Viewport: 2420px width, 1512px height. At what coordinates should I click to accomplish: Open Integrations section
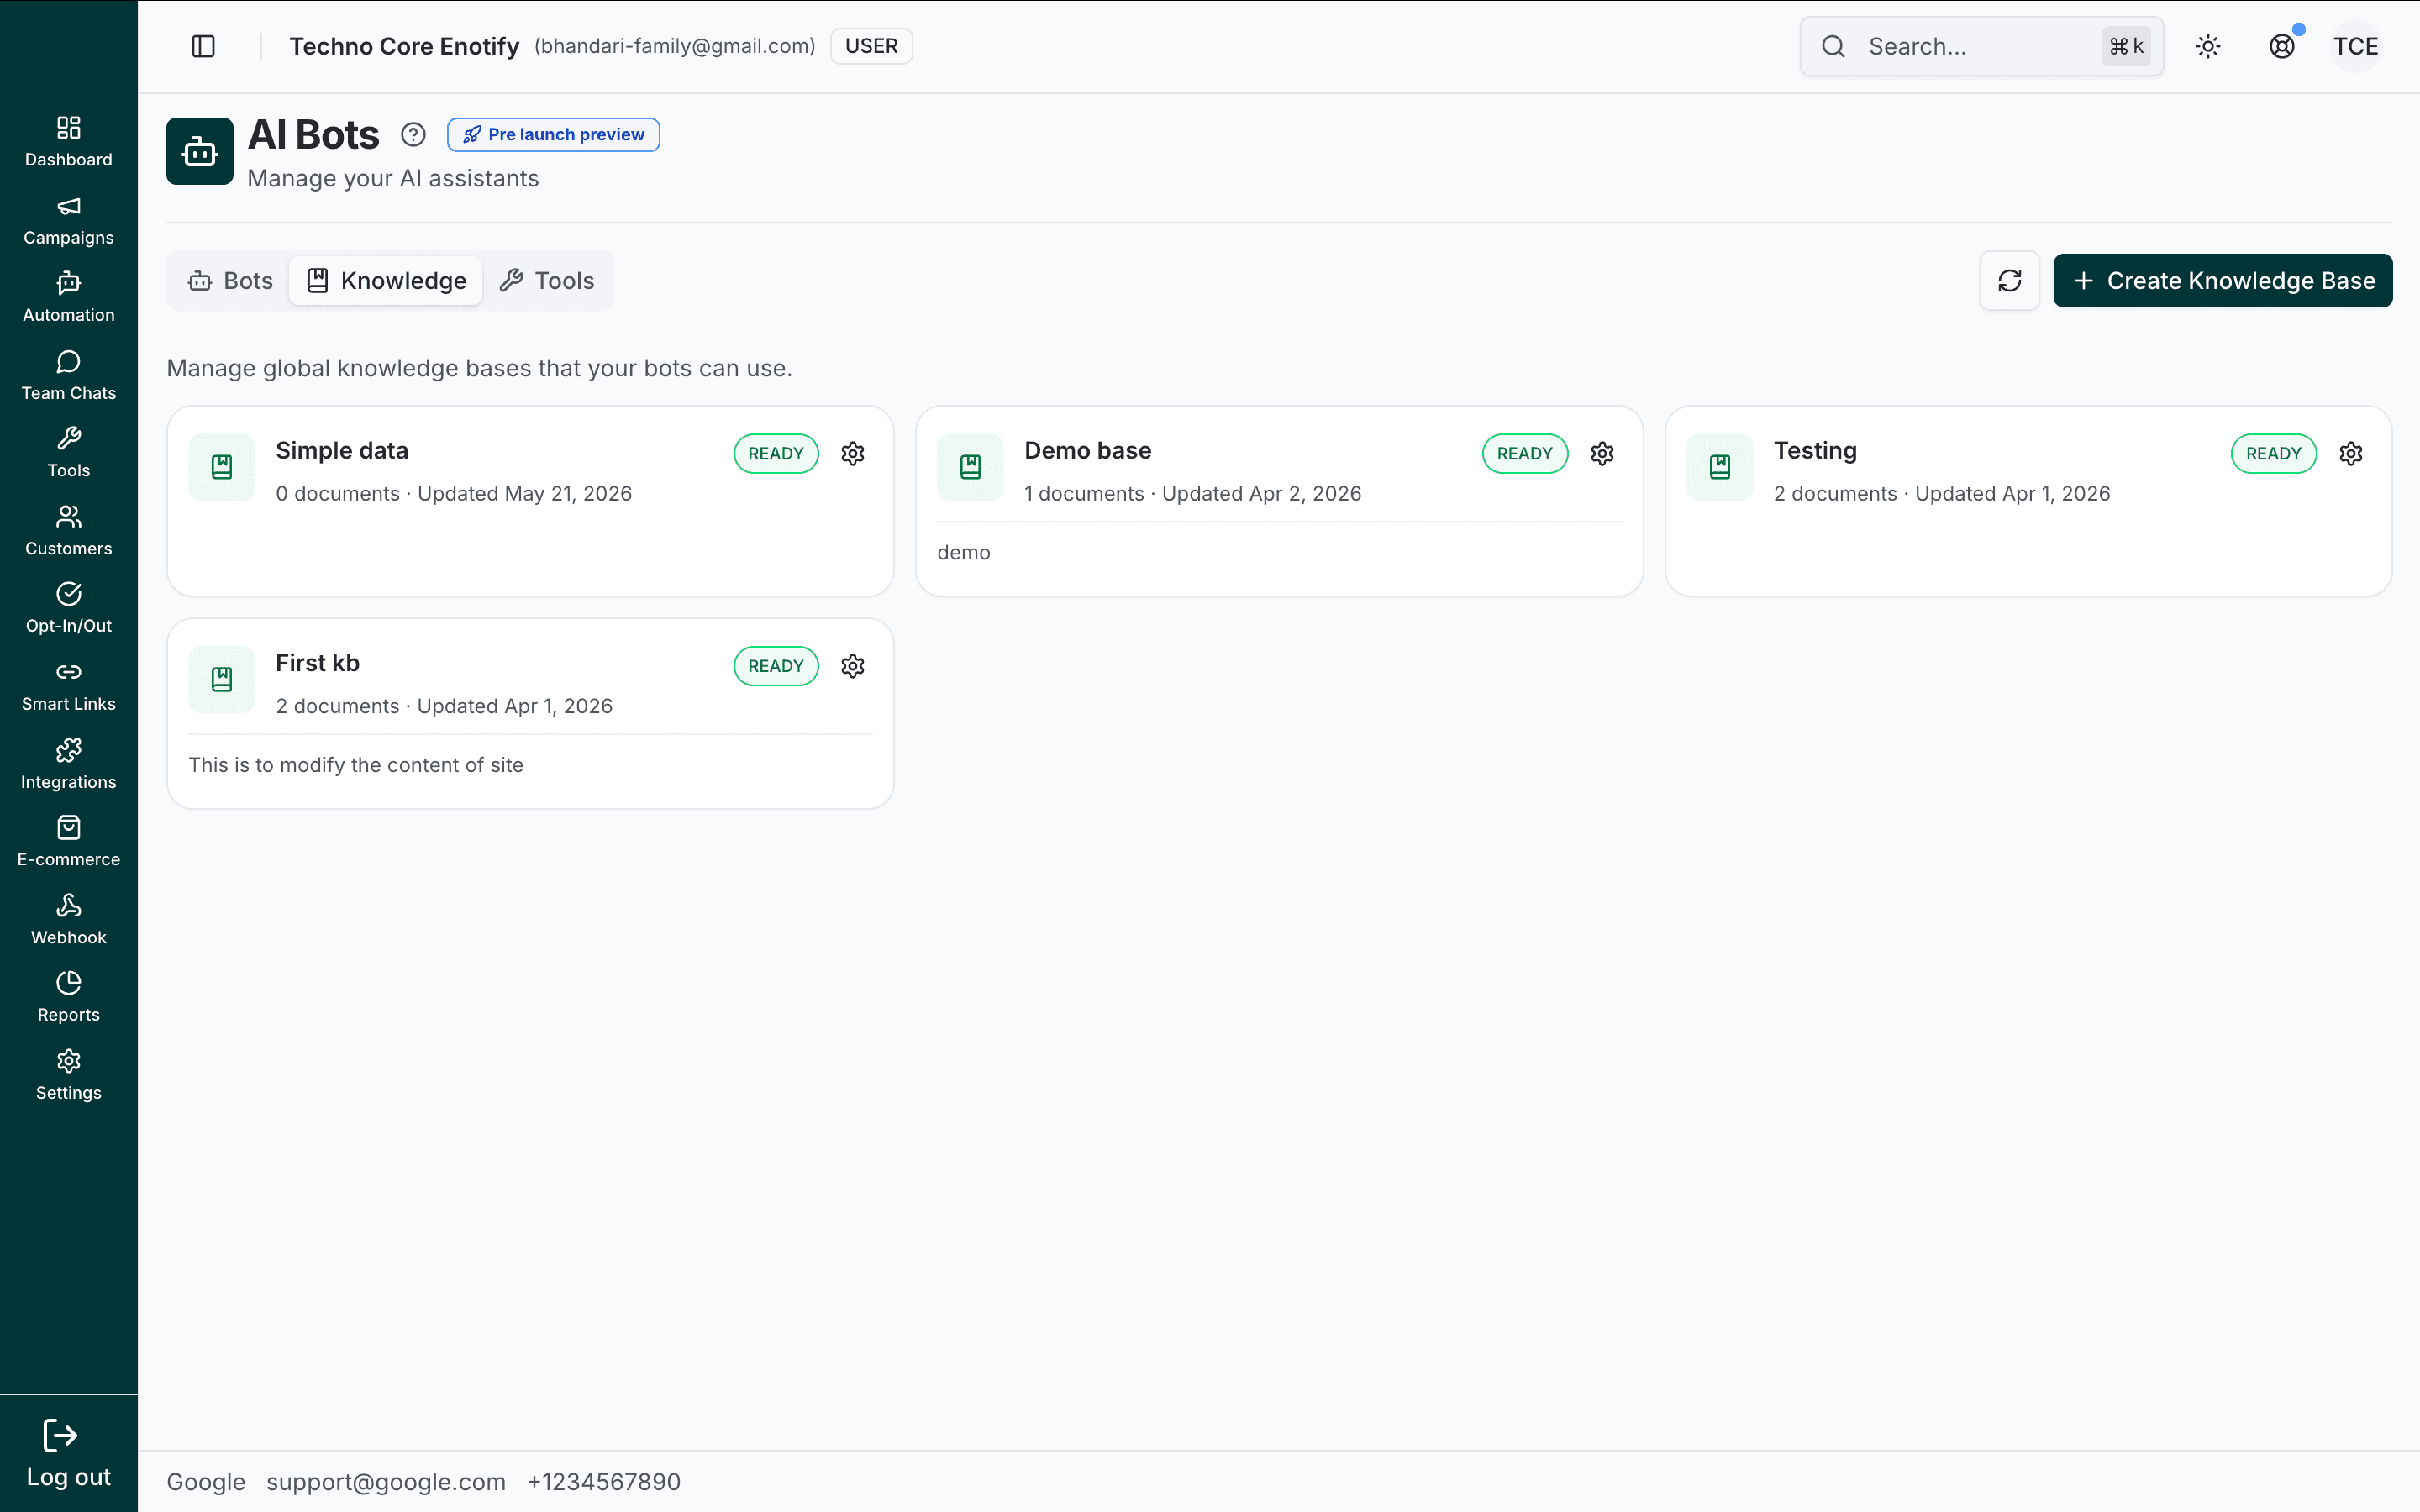point(68,765)
